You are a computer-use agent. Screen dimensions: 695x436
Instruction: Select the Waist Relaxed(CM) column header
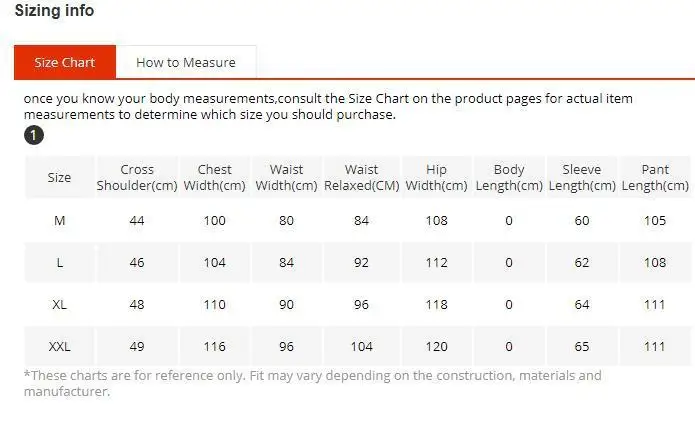(361, 177)
